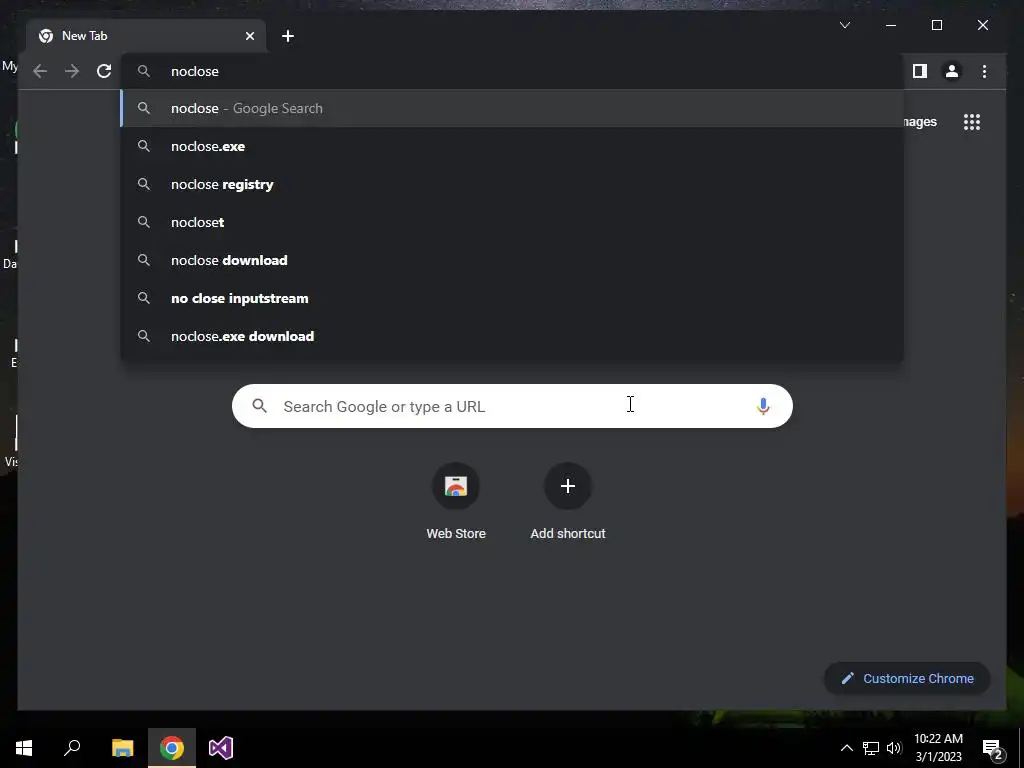Open the profile avatar menu
Viewport: 1024px width, 768px height.
[x=952, y=71]
